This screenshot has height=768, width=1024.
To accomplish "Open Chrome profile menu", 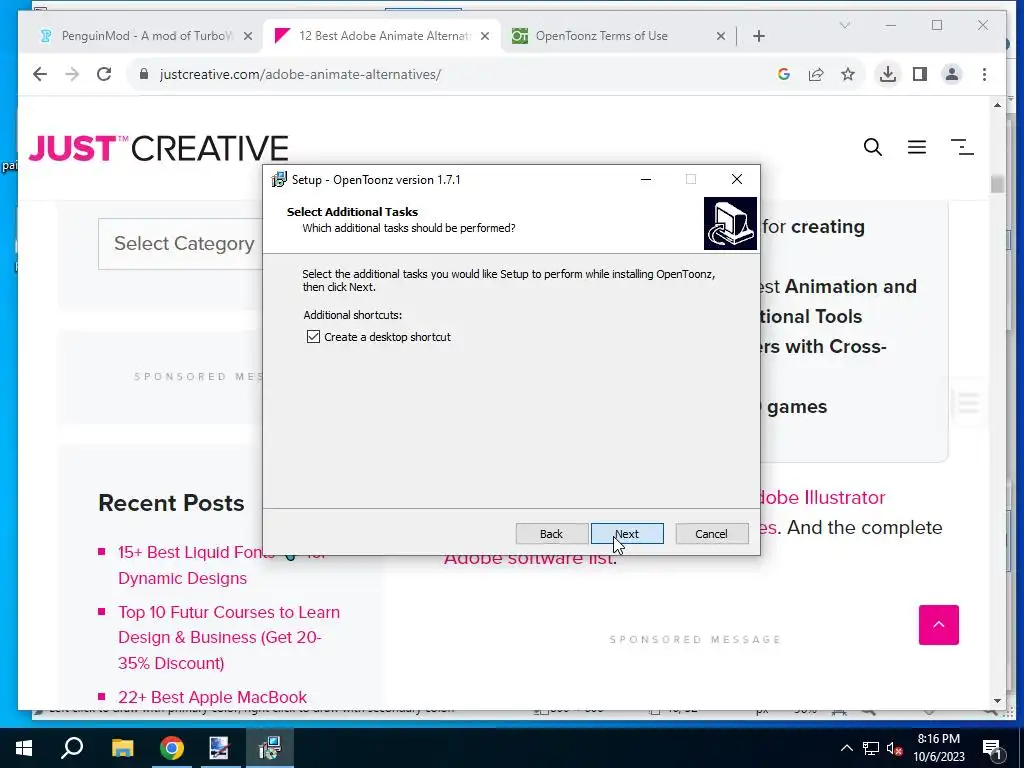I will coord(952,74).
